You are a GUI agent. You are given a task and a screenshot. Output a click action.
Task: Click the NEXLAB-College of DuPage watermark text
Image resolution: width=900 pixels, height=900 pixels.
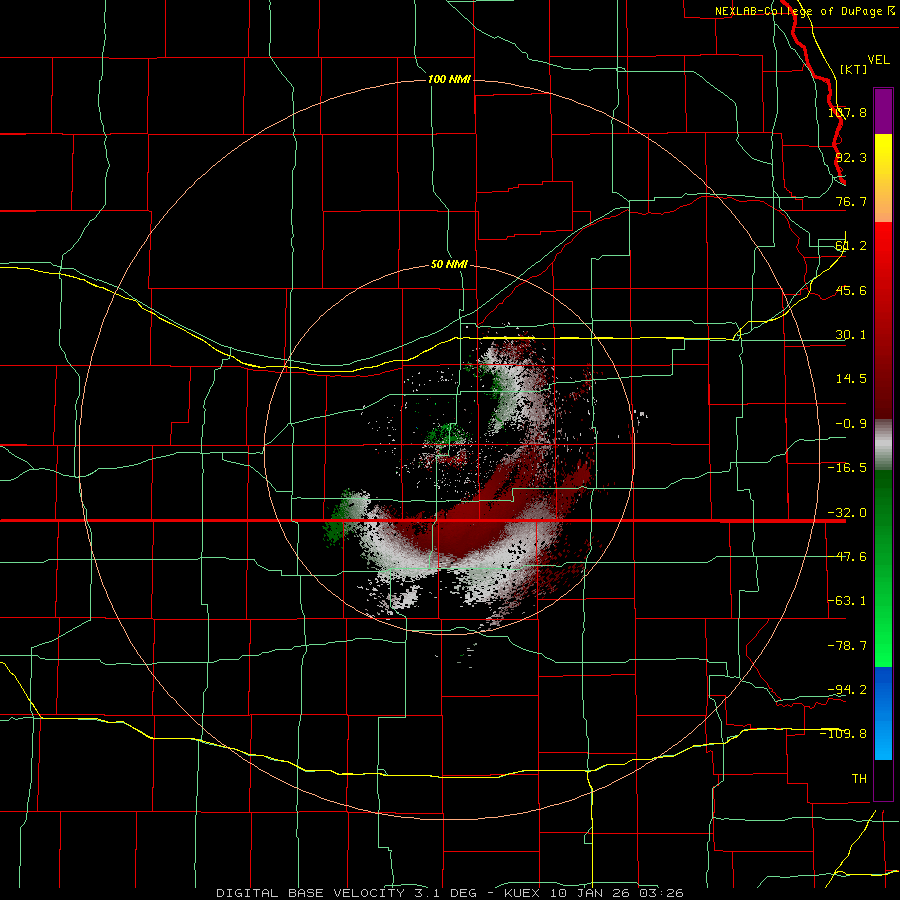[798, 11]
